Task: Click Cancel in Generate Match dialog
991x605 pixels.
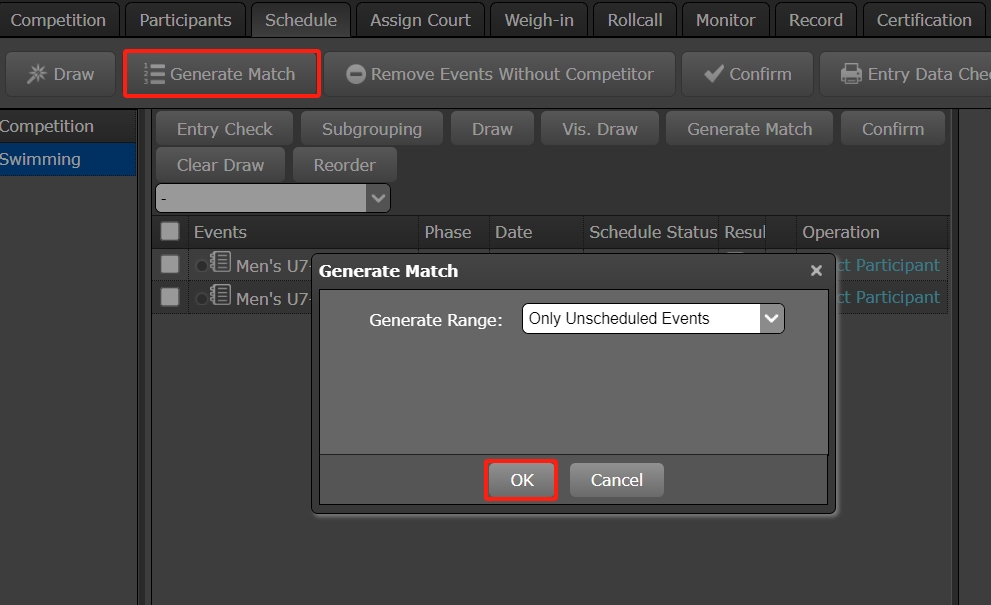Action: pyautogui.click(x=616, y=480)
